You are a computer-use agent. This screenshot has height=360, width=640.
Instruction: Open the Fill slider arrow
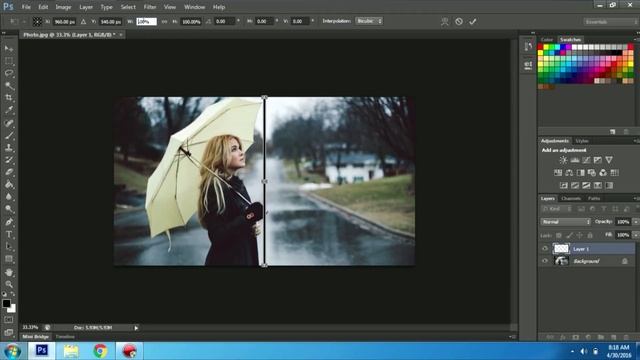click(636, 235)
